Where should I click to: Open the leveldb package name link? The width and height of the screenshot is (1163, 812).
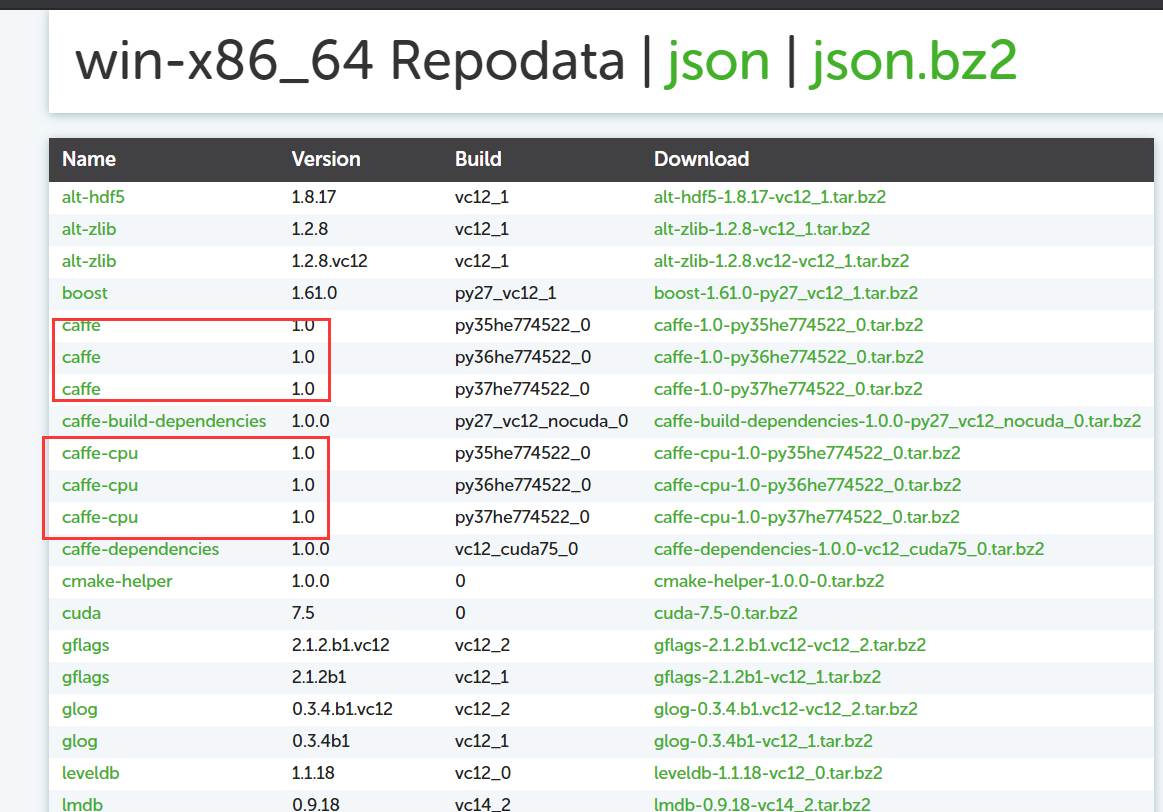click(x=90, y=773)
